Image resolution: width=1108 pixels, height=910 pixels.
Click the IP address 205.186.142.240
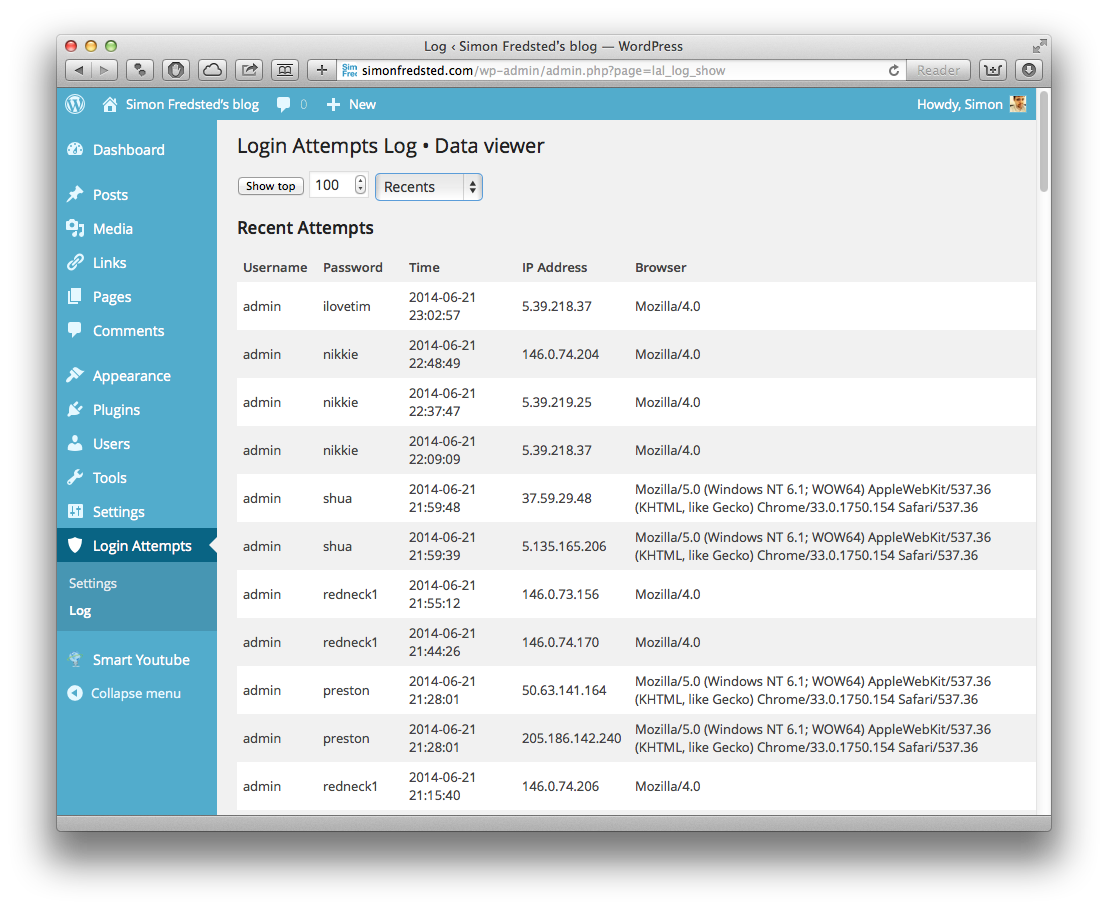point(572,739)
